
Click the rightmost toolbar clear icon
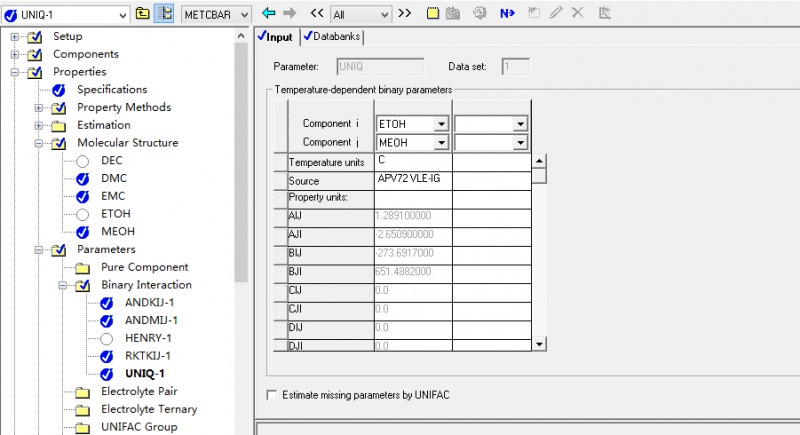(605, 13)
